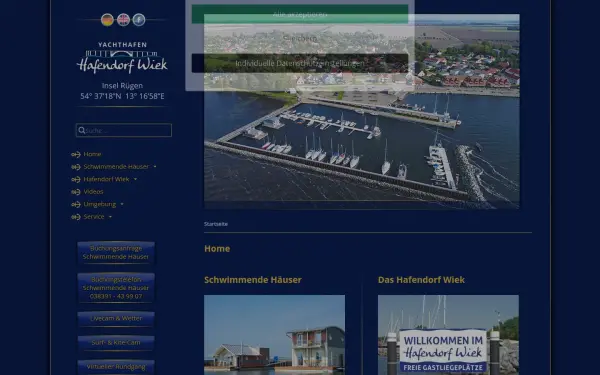Click Buchungstelefon Schwimmende Häuser button
The image size is (600, 375).
[x=116, y=288]
